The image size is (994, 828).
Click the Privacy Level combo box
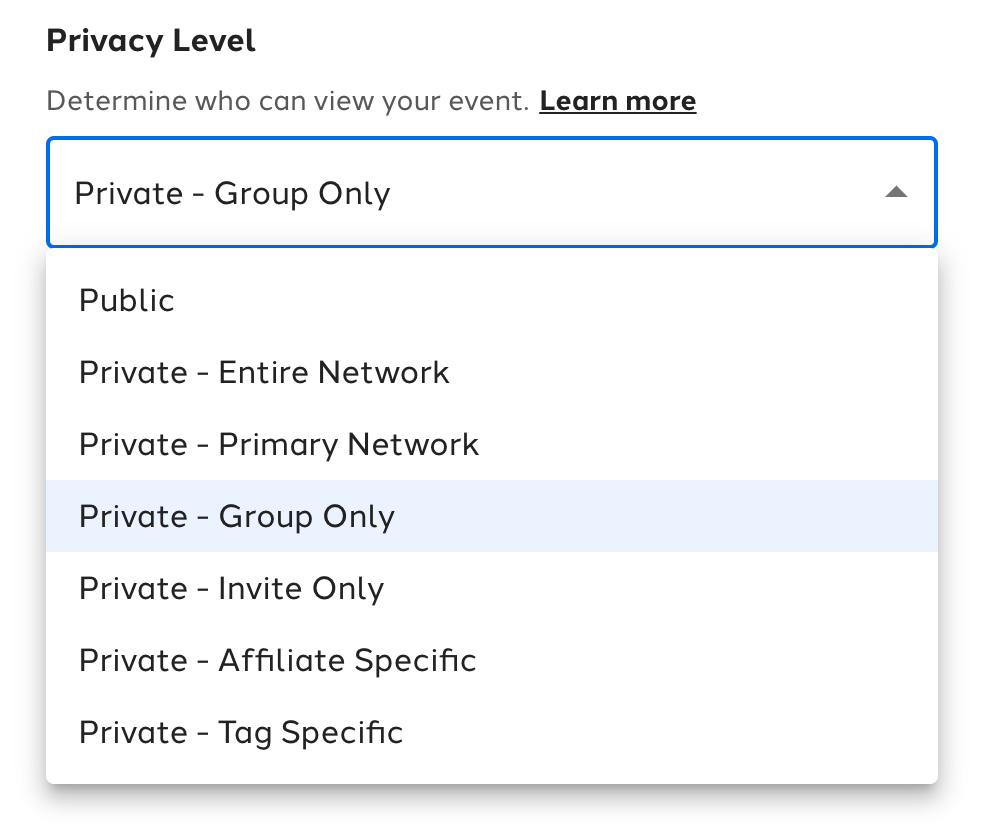point(490,192)
